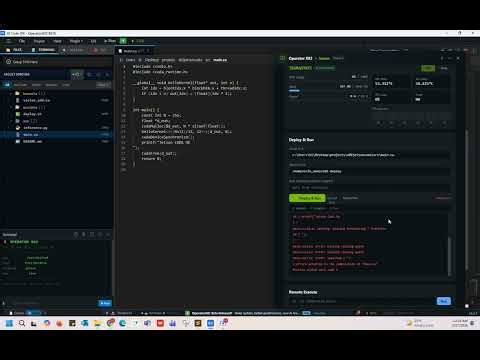Viewport: 480px width, 360px height.
Task: Click the Run button in top toolbar
Action: [x=110, y=41]
